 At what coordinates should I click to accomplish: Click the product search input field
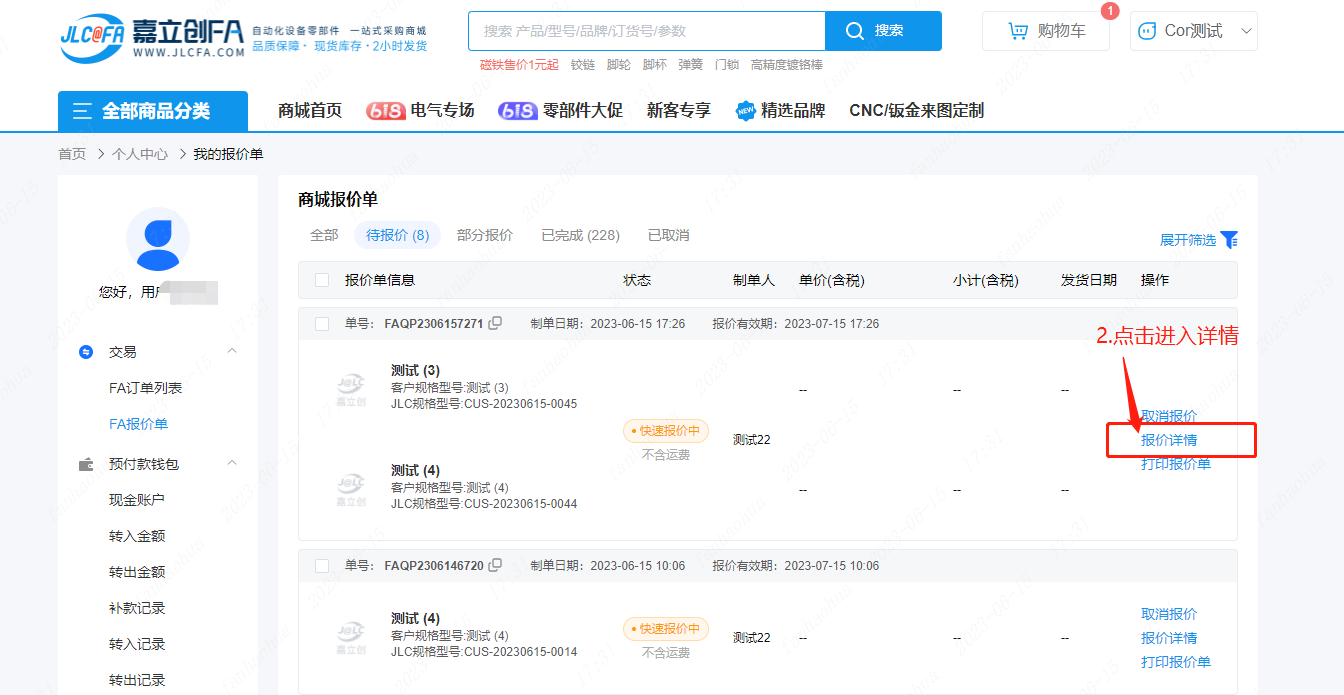point(646,31)
